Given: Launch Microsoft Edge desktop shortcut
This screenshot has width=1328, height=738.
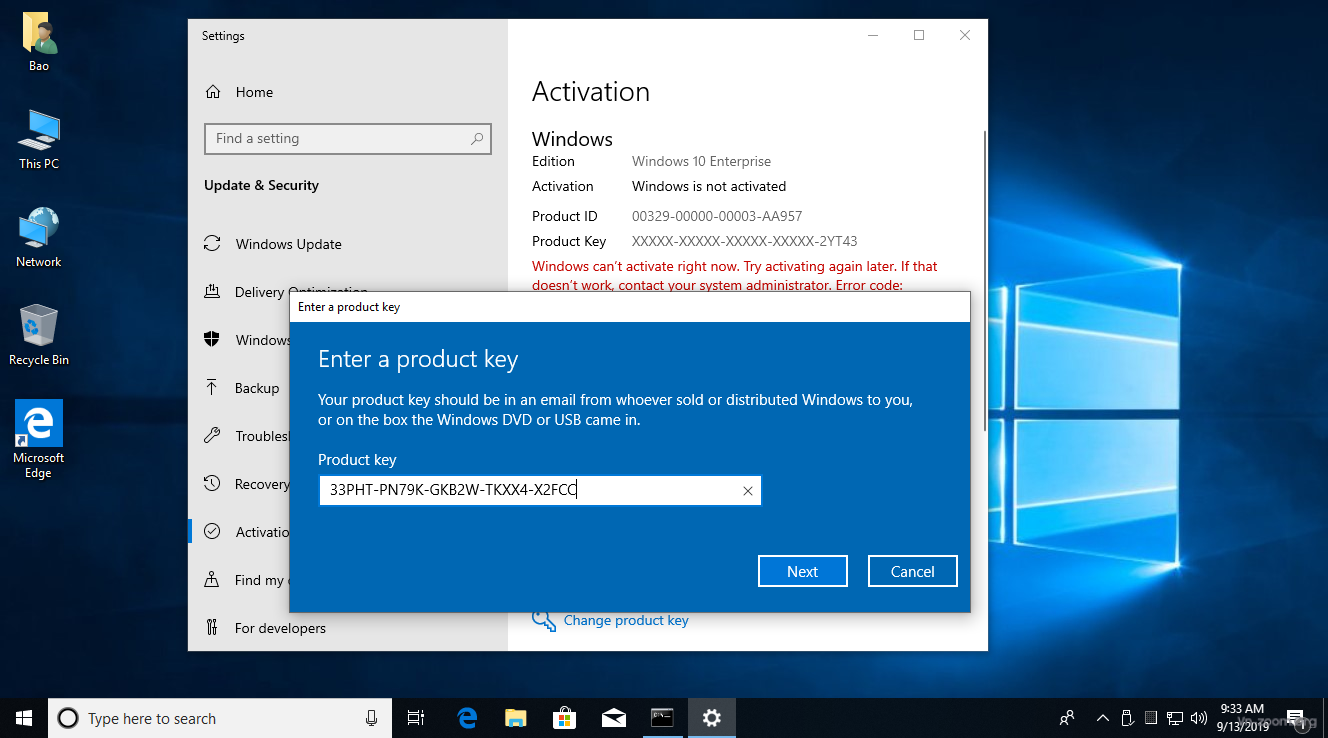Looking at the screenshot, I should pos(39,440).
